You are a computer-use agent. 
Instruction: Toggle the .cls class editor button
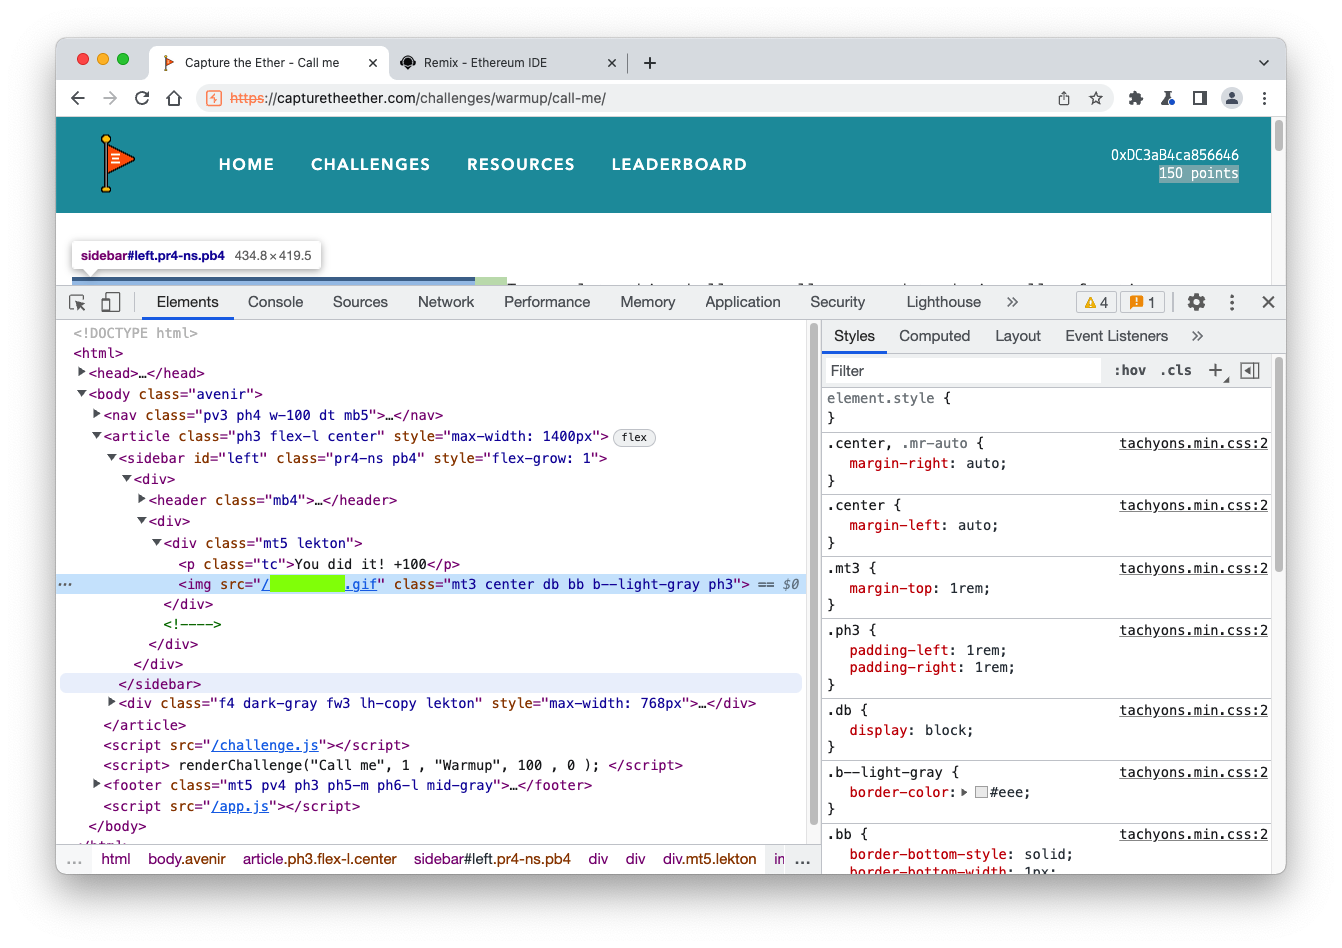(x=1176, y=370)
